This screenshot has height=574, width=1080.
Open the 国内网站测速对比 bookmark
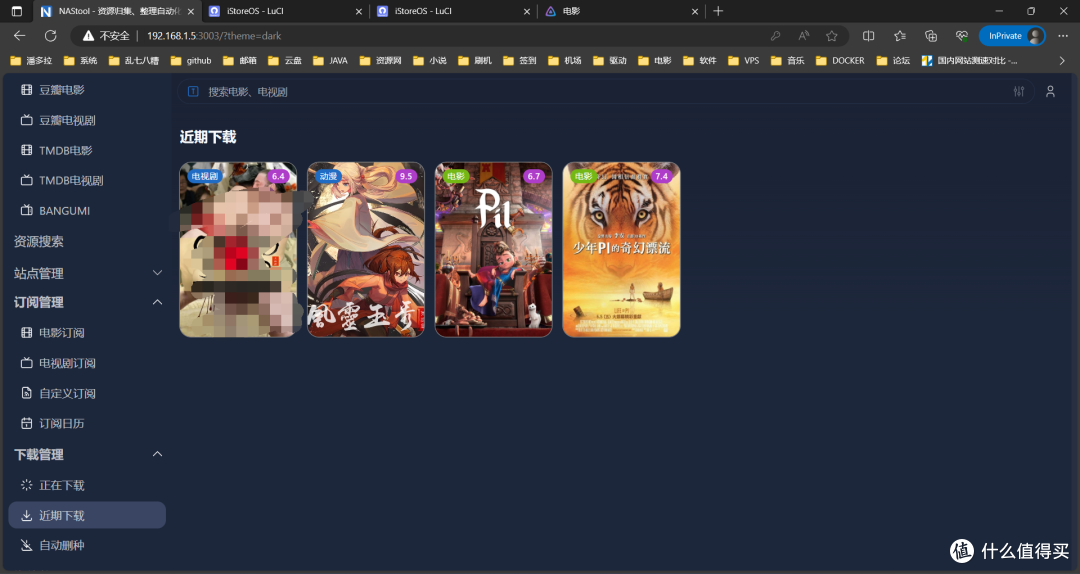pyautogui.click(x=969, y=61)
